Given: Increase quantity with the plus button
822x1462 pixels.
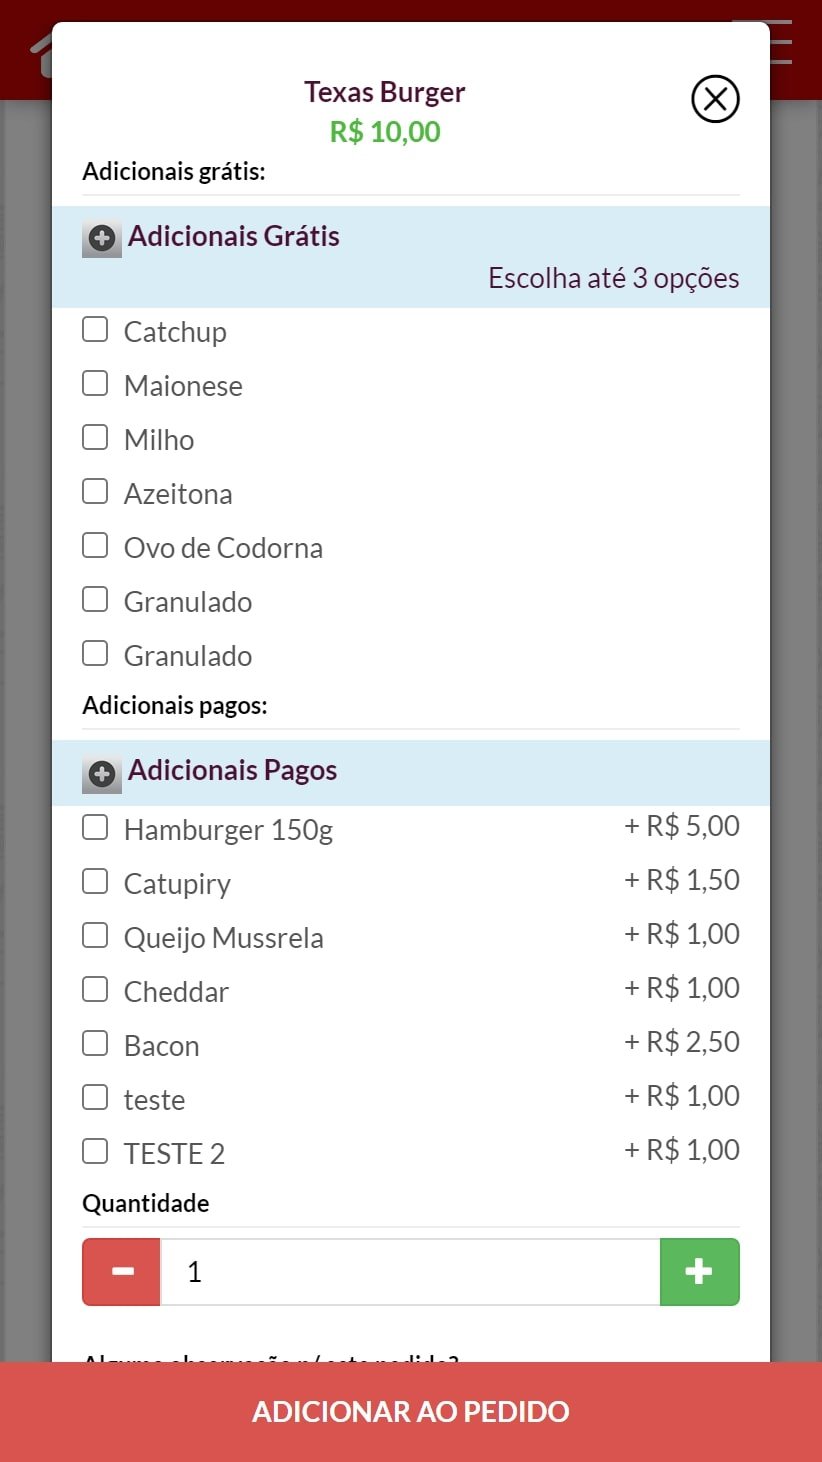Looking at the screenshot, I should 699,1271.
